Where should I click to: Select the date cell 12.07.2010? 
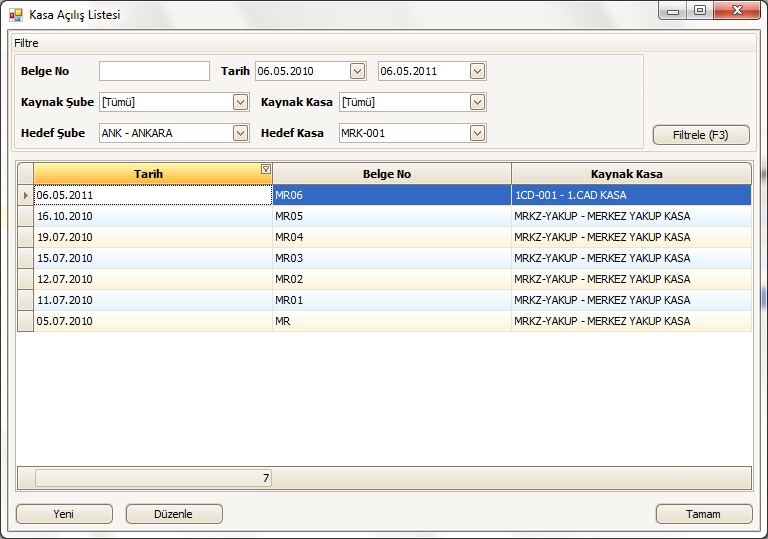(153, 279)
